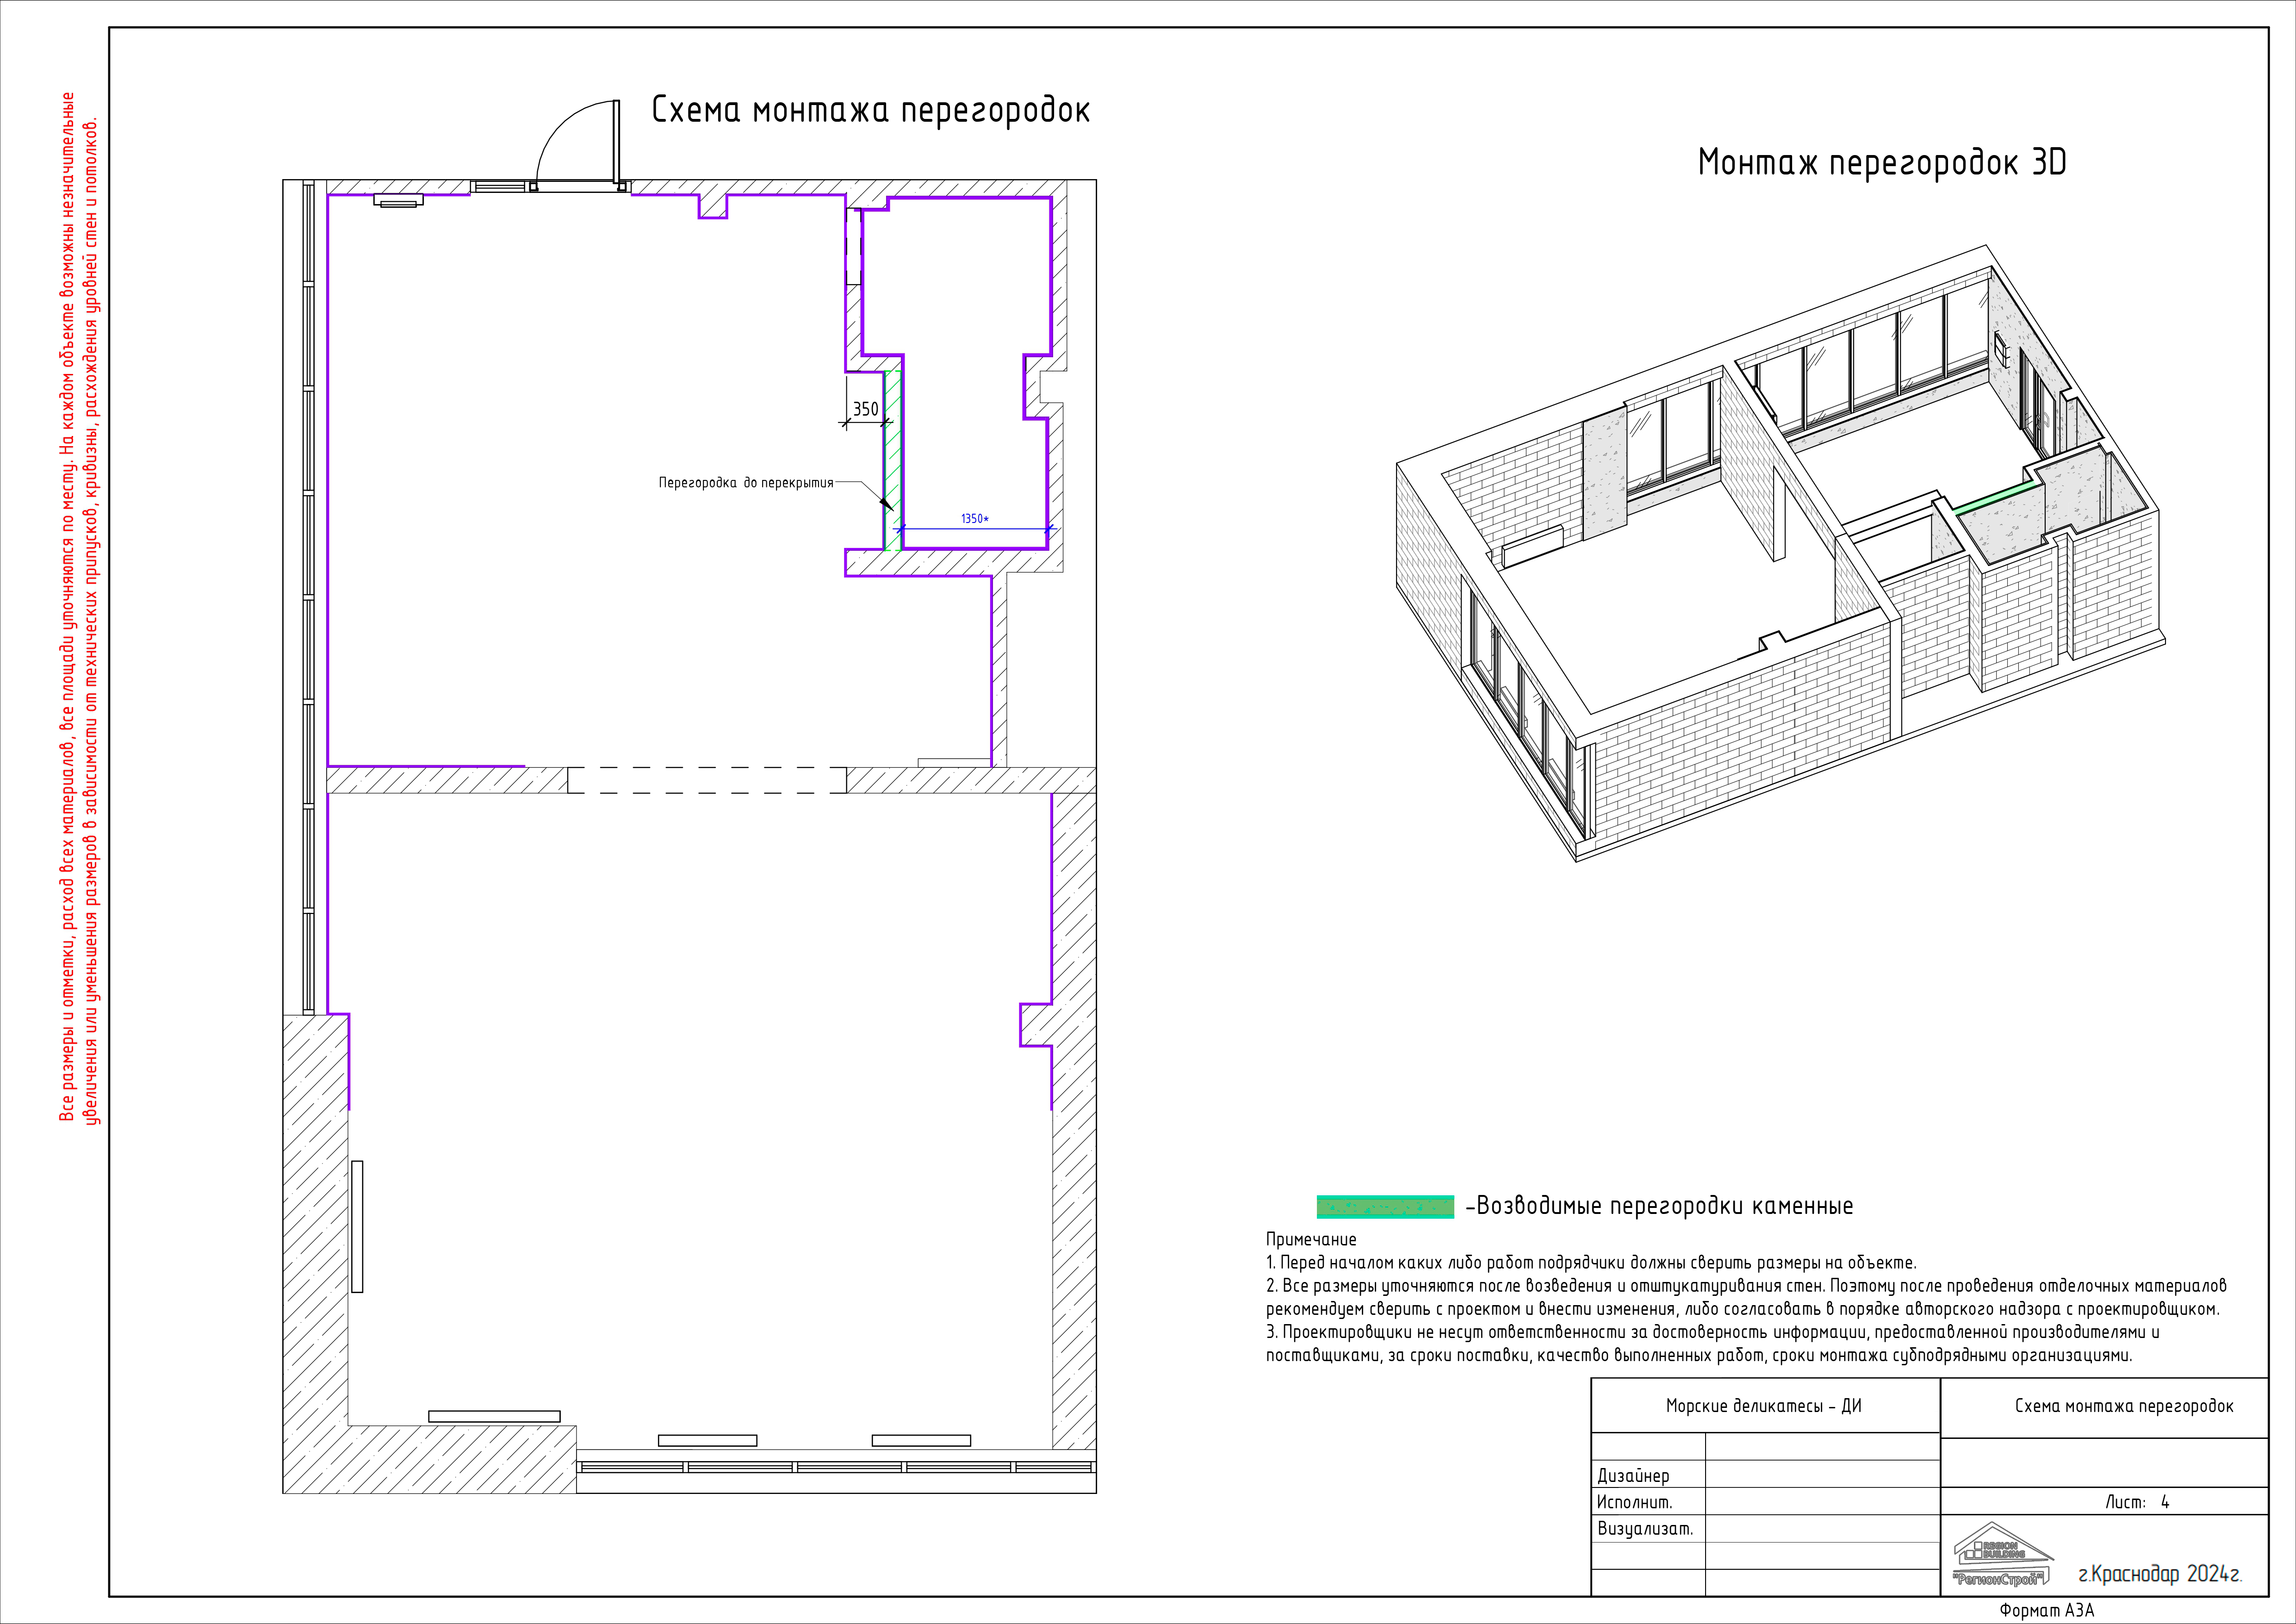Click the blue 1350* dimension text
The width and height of the screenshot is (2296, 1624).
pyautogui.click(x=974, y=519)
